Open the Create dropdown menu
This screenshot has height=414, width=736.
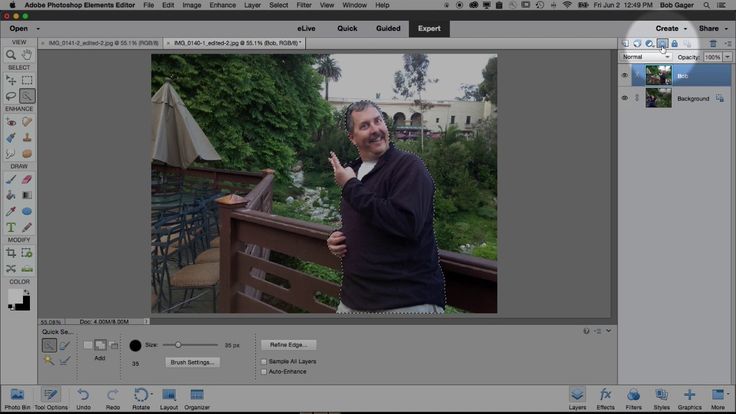[670, 28]
